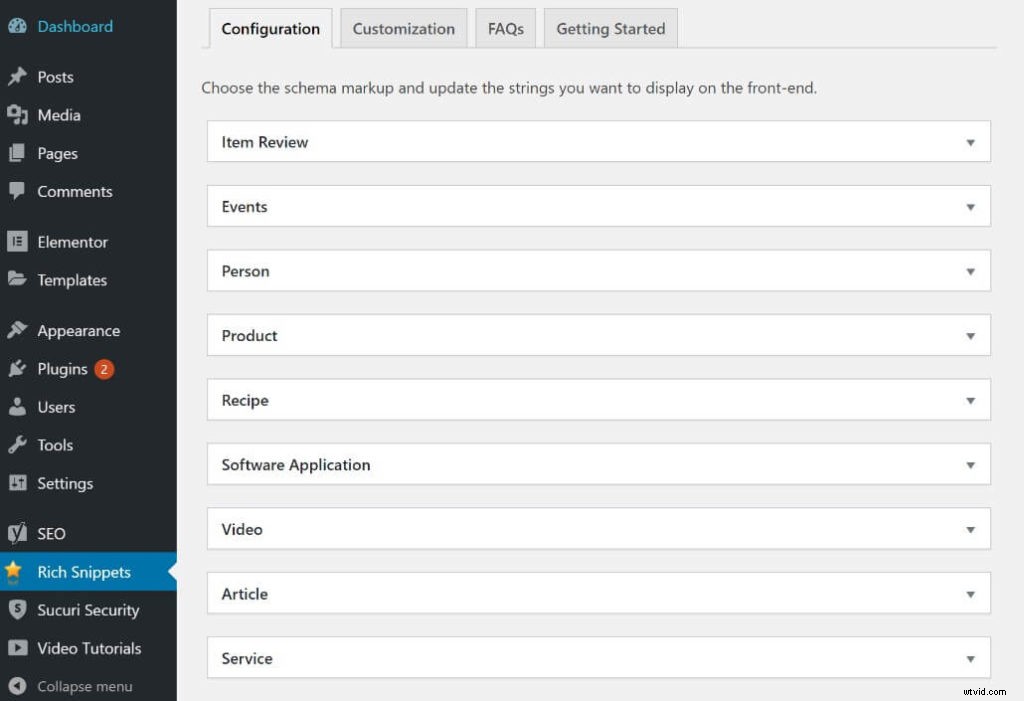Open the Appearance menu icon
The width and height of the screenshot is (1024, 701).
pos(20,330)
